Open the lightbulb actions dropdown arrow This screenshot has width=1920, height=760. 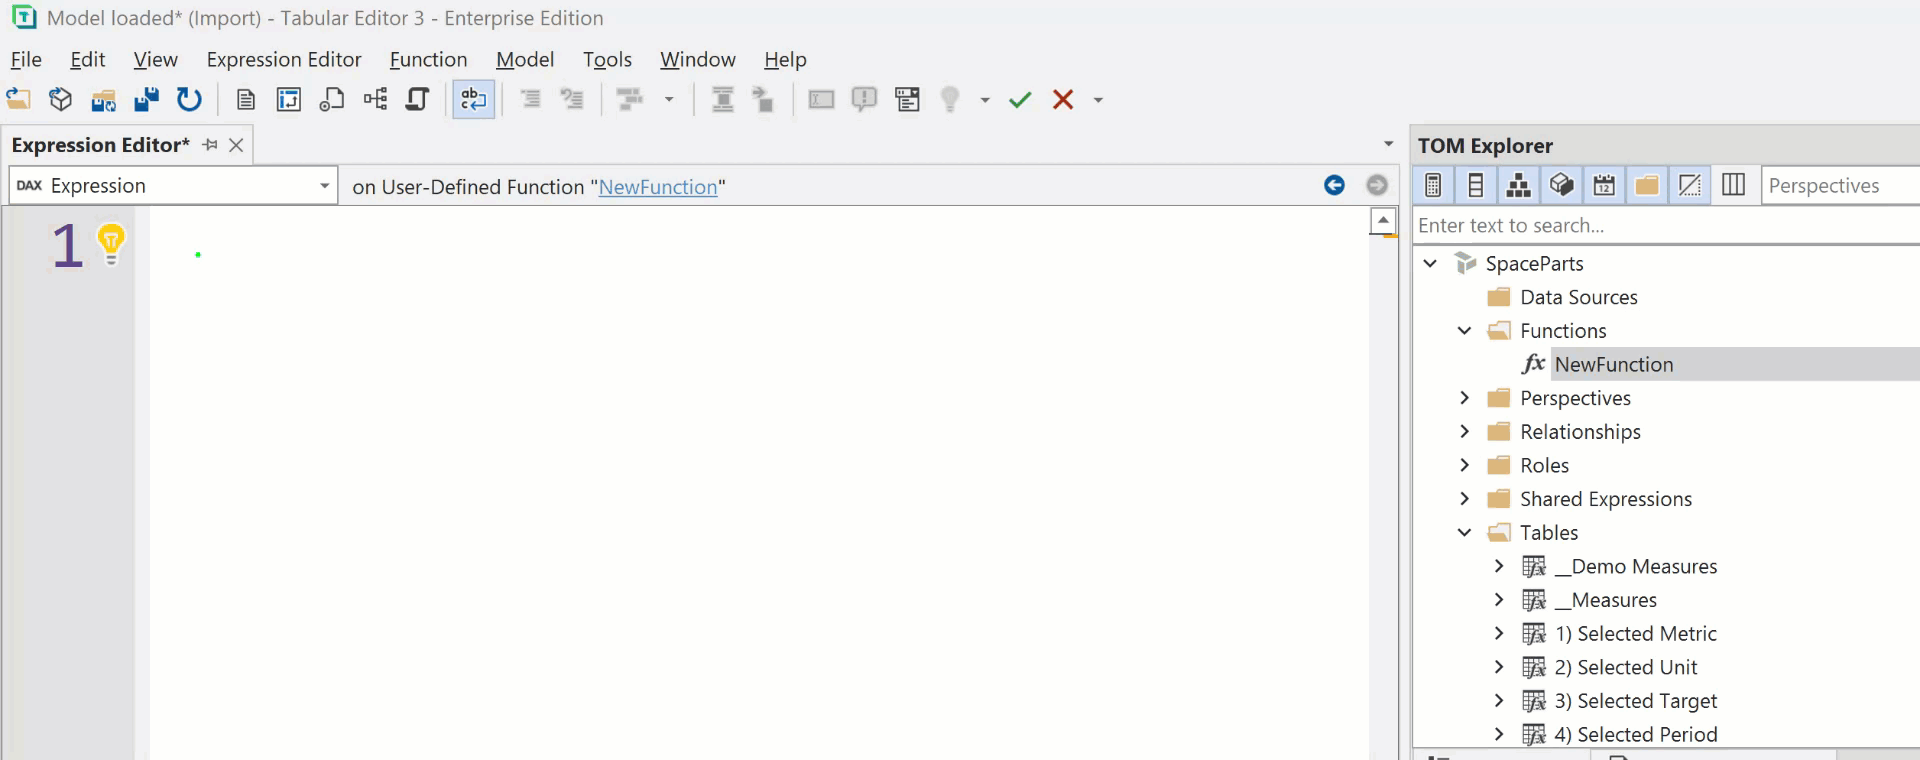[x=985, y=100]
